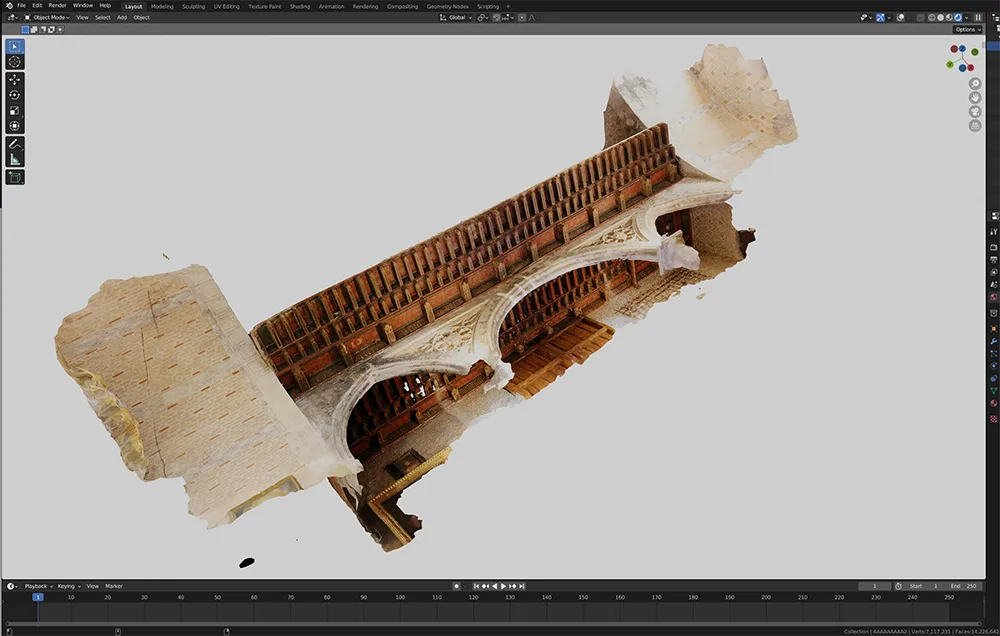The width and height of the screenshot is (1000, 636).
Task: Select the Annotate pencil tool
Action: coord(15,144)
